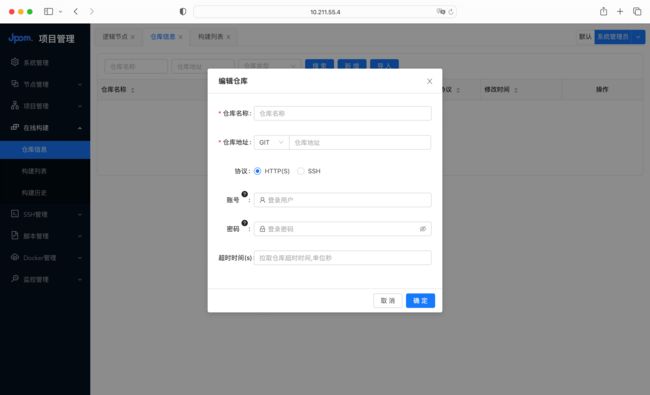Sort by 修改时间 column
The height and width of the screenshot is (395, 650).
pyautogui.click(x=516, y=90)
